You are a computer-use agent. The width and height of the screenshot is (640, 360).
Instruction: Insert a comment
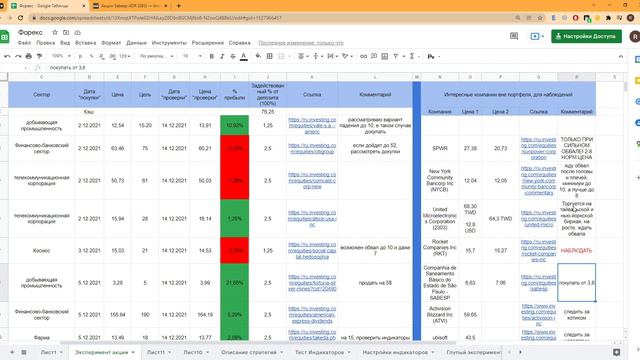pos(374,56)
